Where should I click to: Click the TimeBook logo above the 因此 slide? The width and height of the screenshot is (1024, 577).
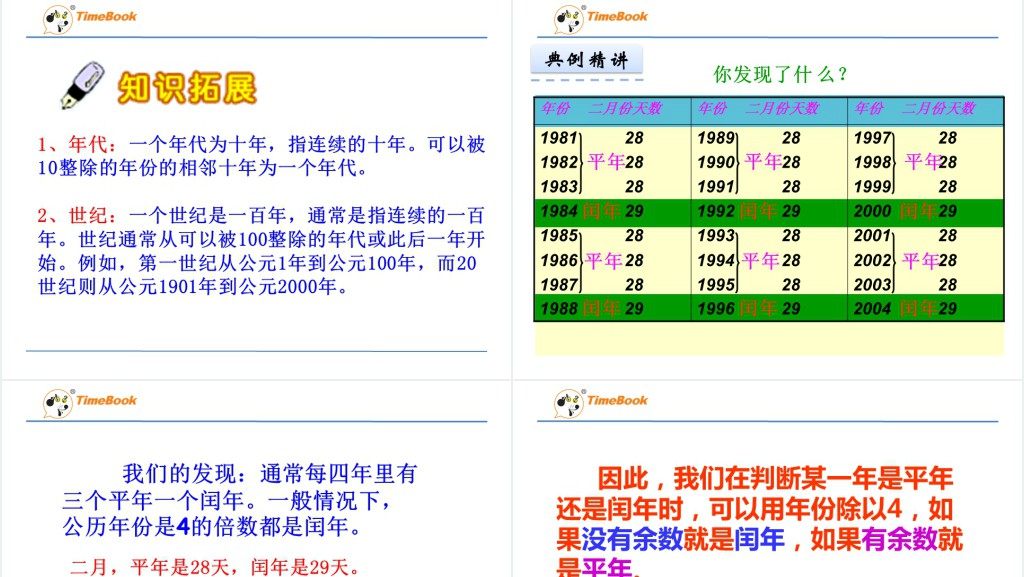601,402
